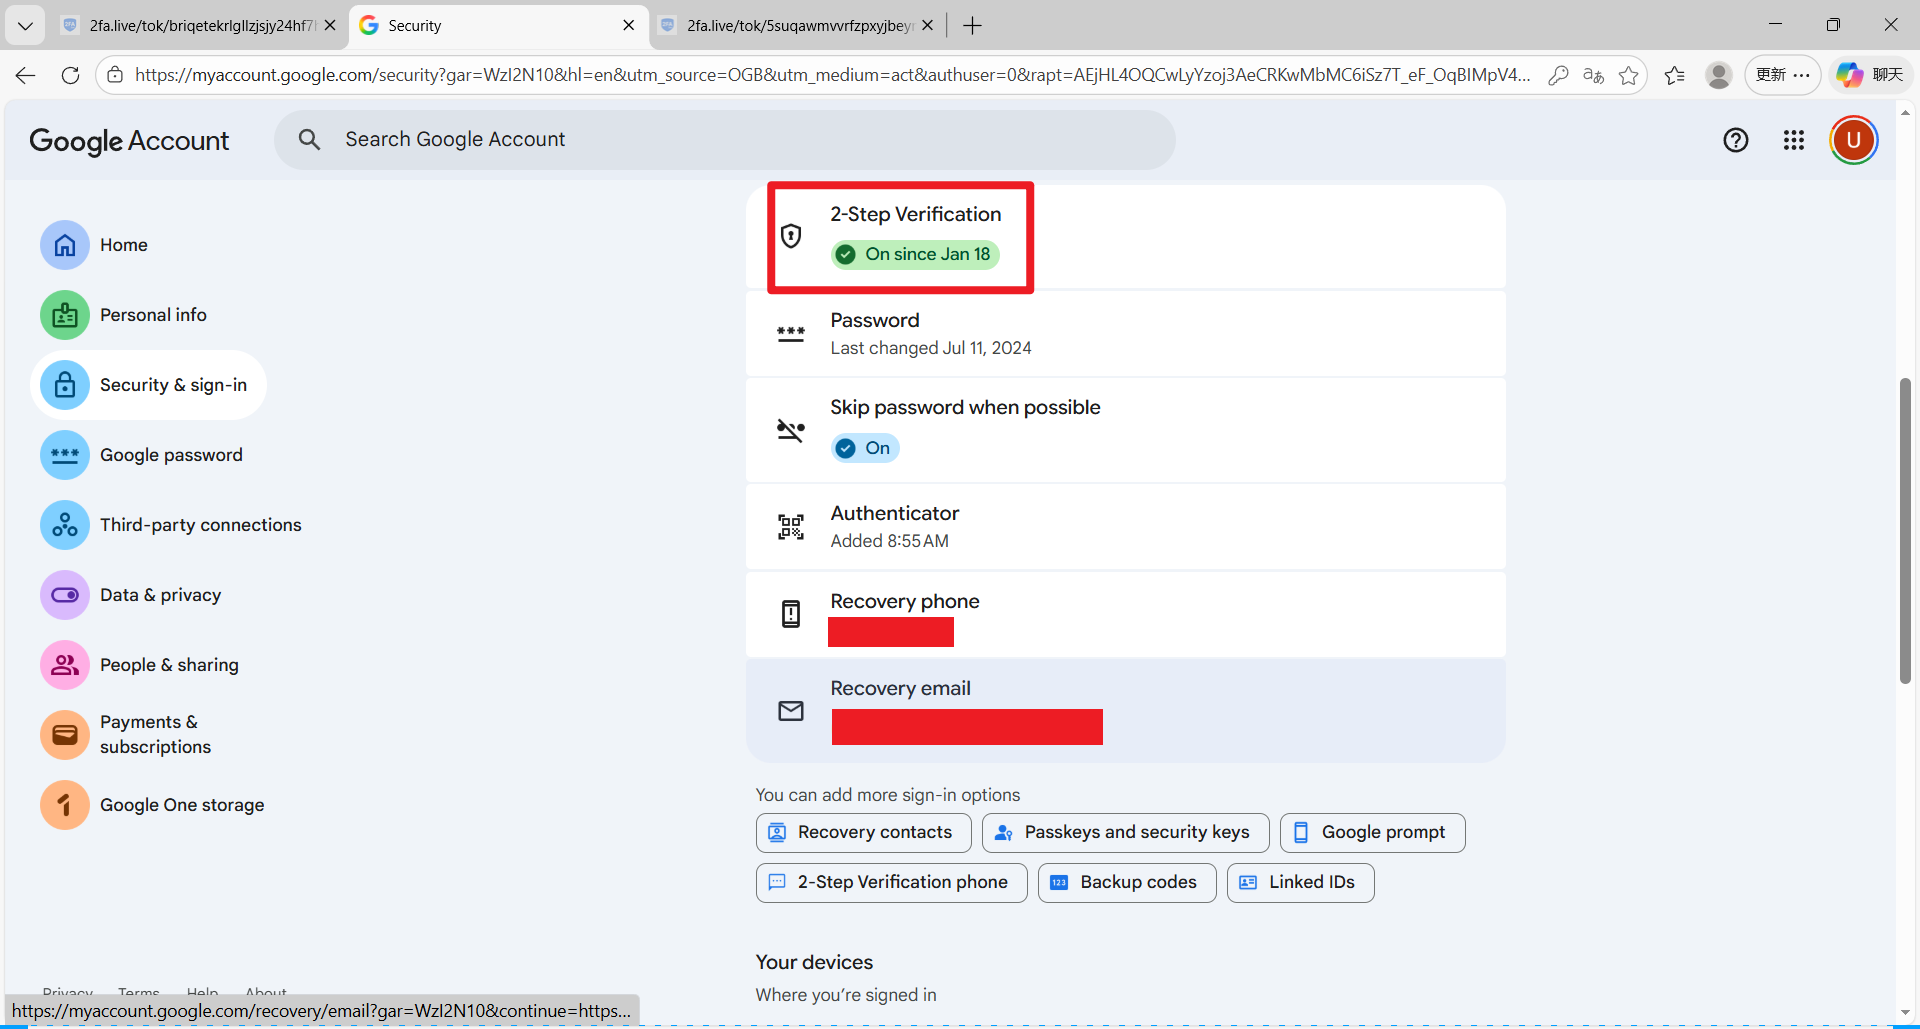Click the browser refresh icon
This screenshot has height=1029, width=1920.
(x=70, y=75)
